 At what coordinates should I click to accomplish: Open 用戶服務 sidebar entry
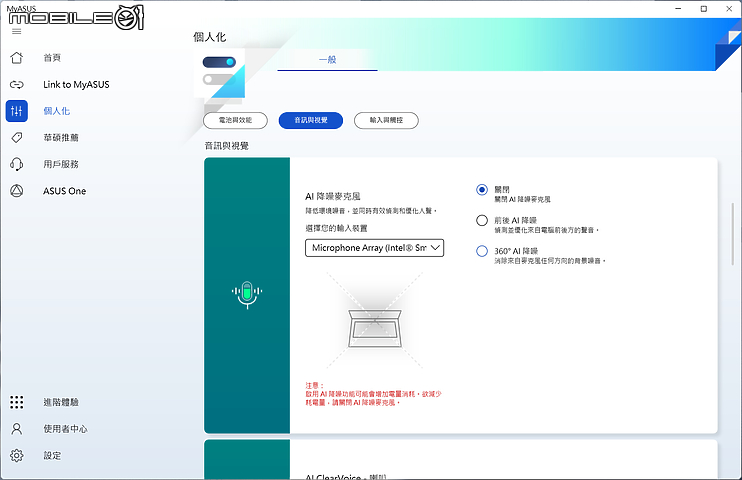61,164
